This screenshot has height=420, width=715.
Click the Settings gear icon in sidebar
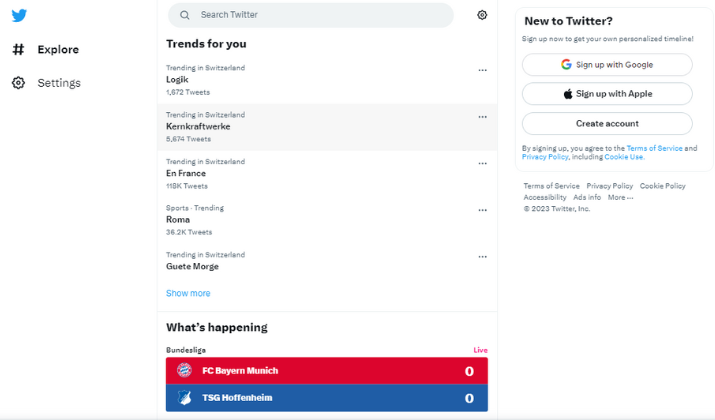click(x=18, y=83)
